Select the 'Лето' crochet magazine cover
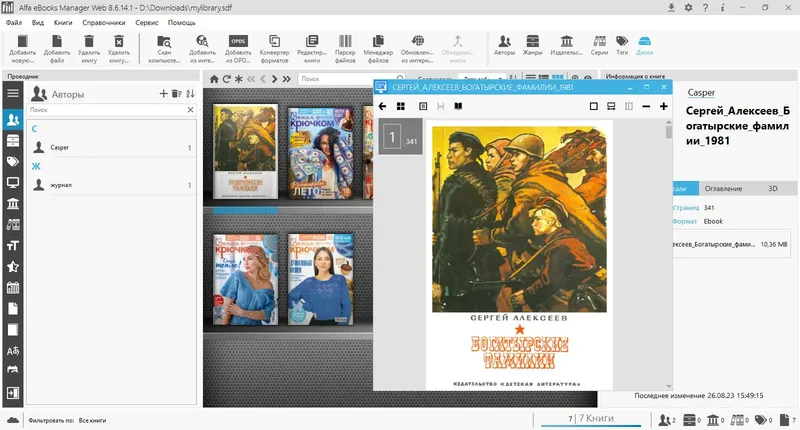This screenshot has height=430, width=800. (x=320, y=152)
